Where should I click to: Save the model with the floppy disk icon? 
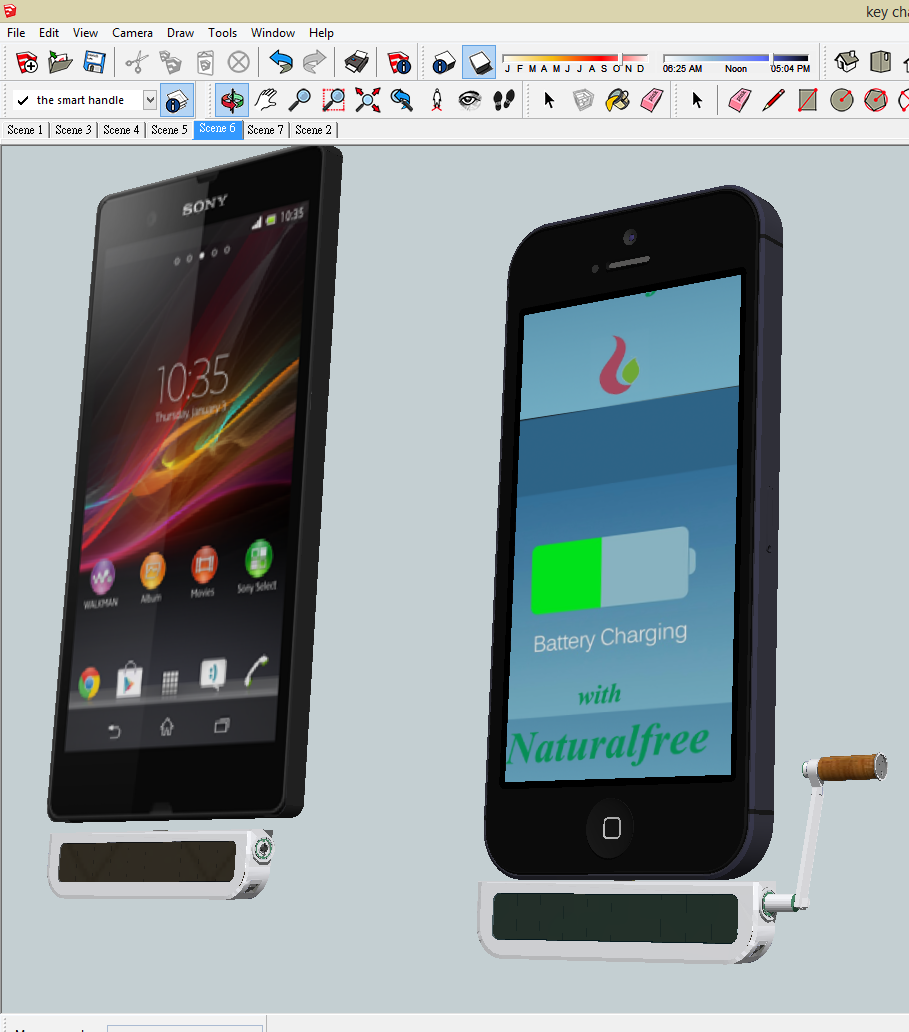pos(95,63)
